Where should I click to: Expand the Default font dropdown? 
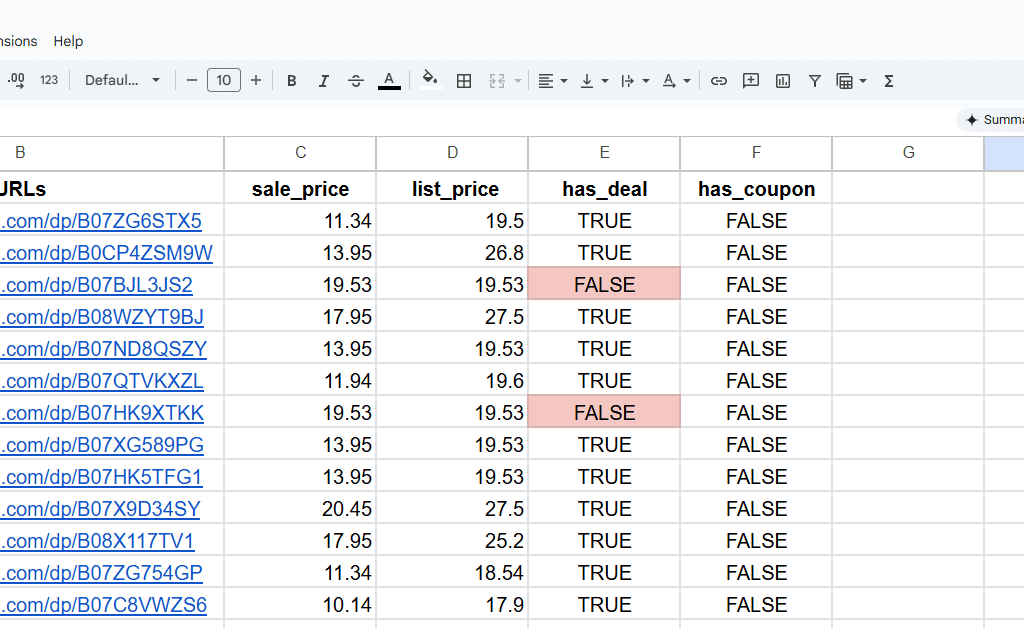coord(122,81)
